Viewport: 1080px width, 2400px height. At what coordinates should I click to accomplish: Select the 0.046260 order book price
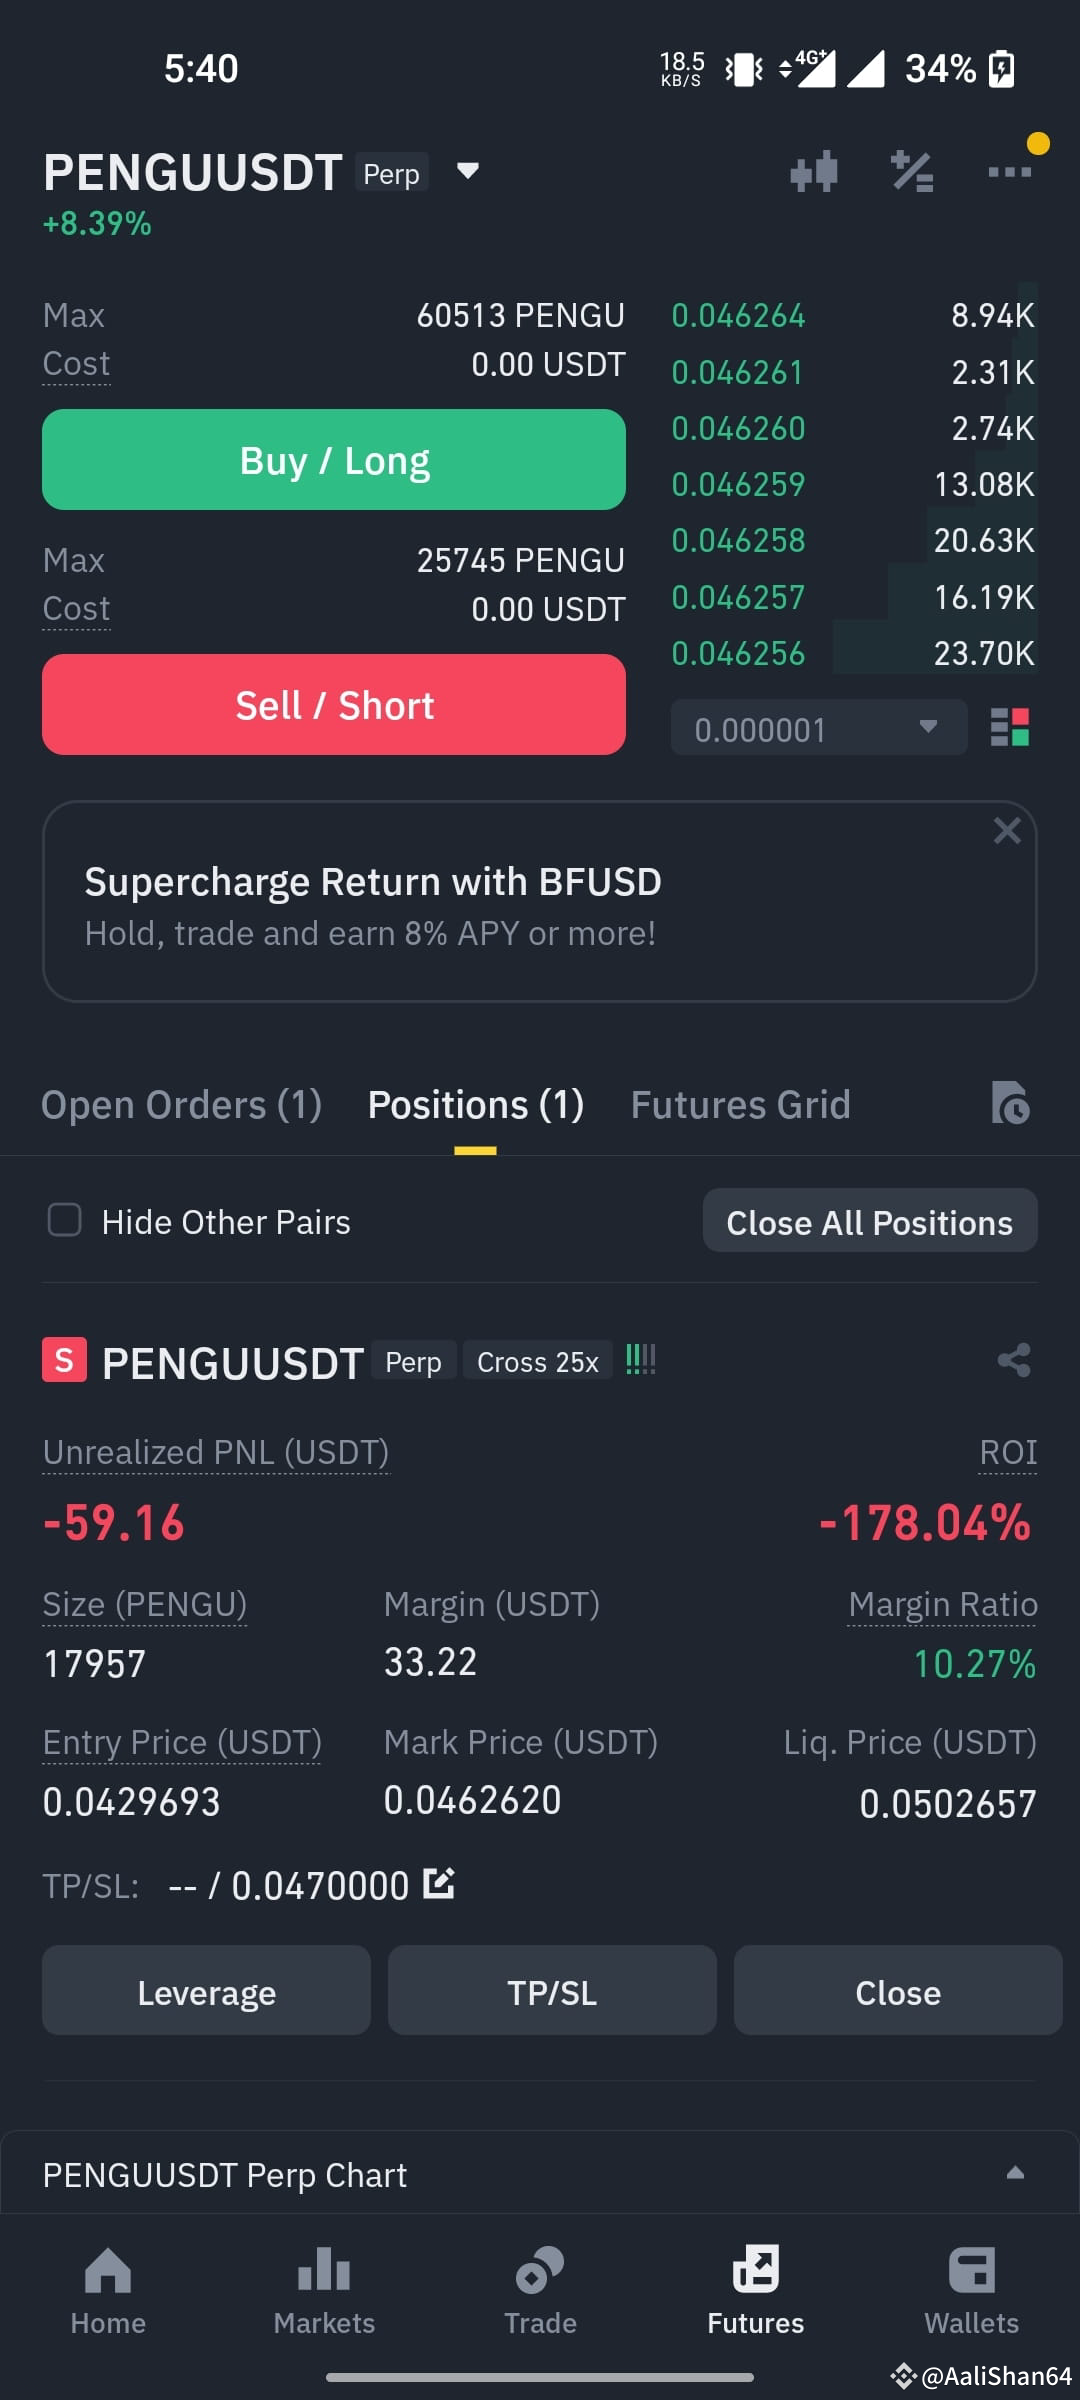coord(738,429)
